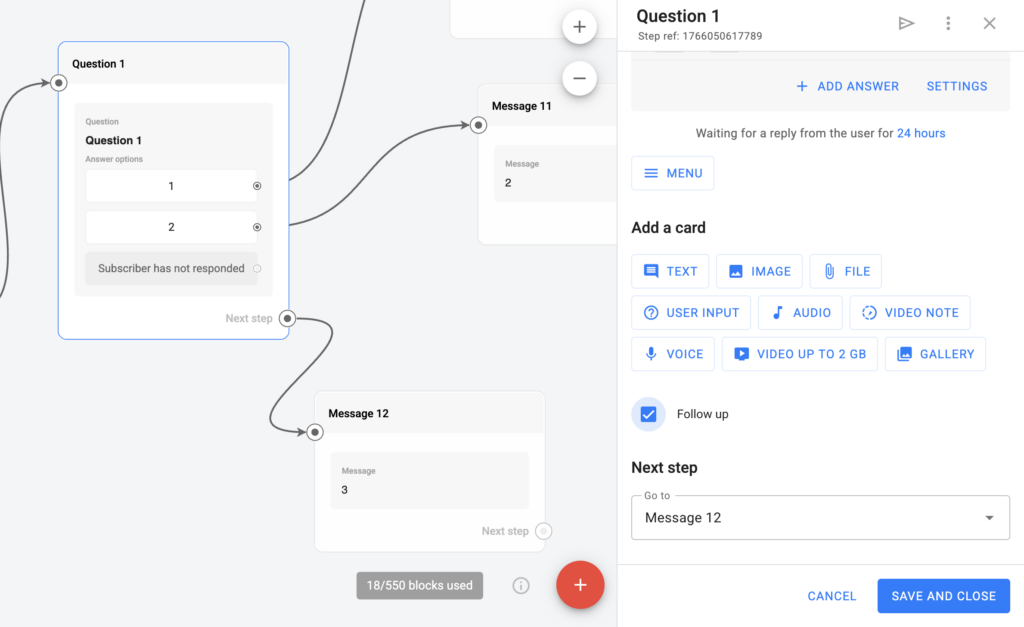The width and height of the screenshot is (1024, 627).
Task: Click Save and Close
Action: pyautogui.click(x=943, y=596)
